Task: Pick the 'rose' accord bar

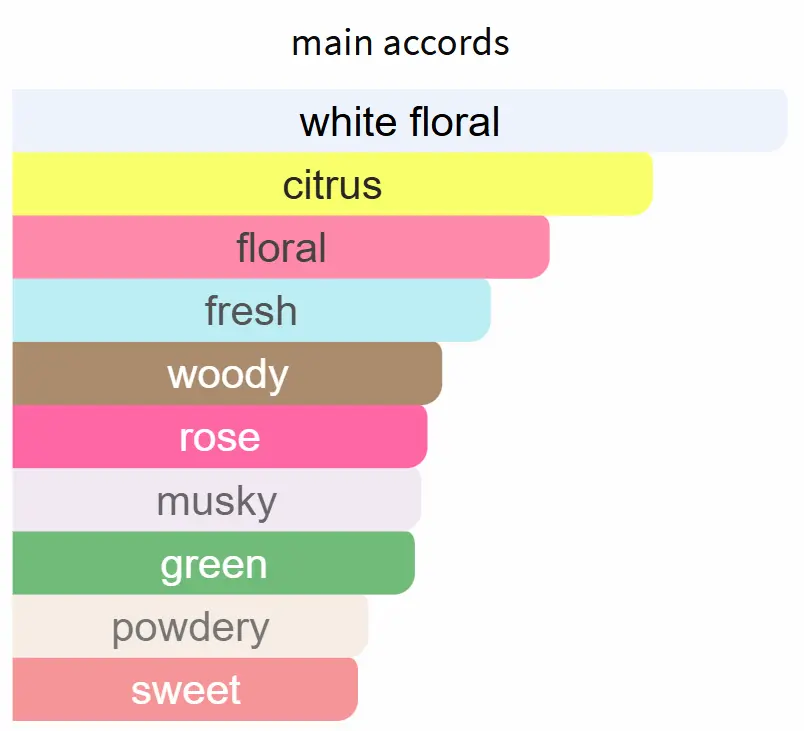Action: tap(220, 436)
